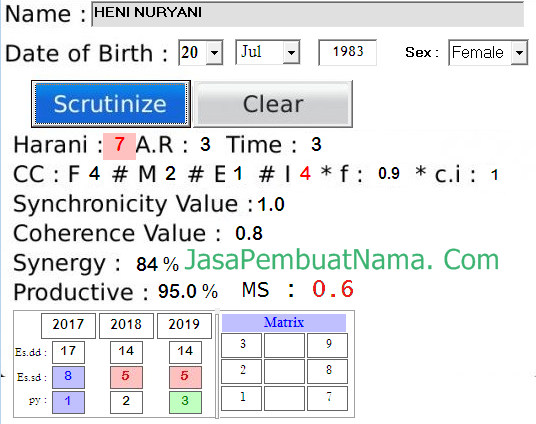This screenshot has height=424, width=536.
Task: Click Es.dd value 14 under 2018
Action: click(126, 352)
